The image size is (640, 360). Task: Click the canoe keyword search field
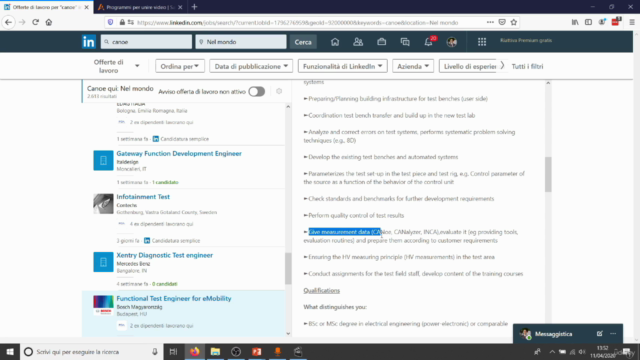(146, 42)
